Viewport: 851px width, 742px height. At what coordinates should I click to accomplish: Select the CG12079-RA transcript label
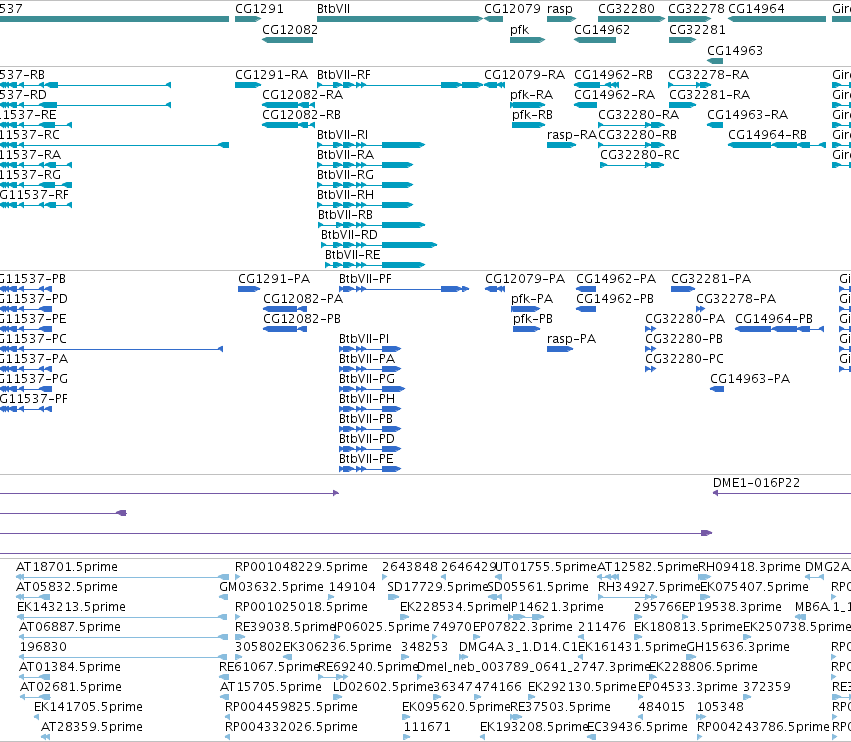click(x=524, y=74)
